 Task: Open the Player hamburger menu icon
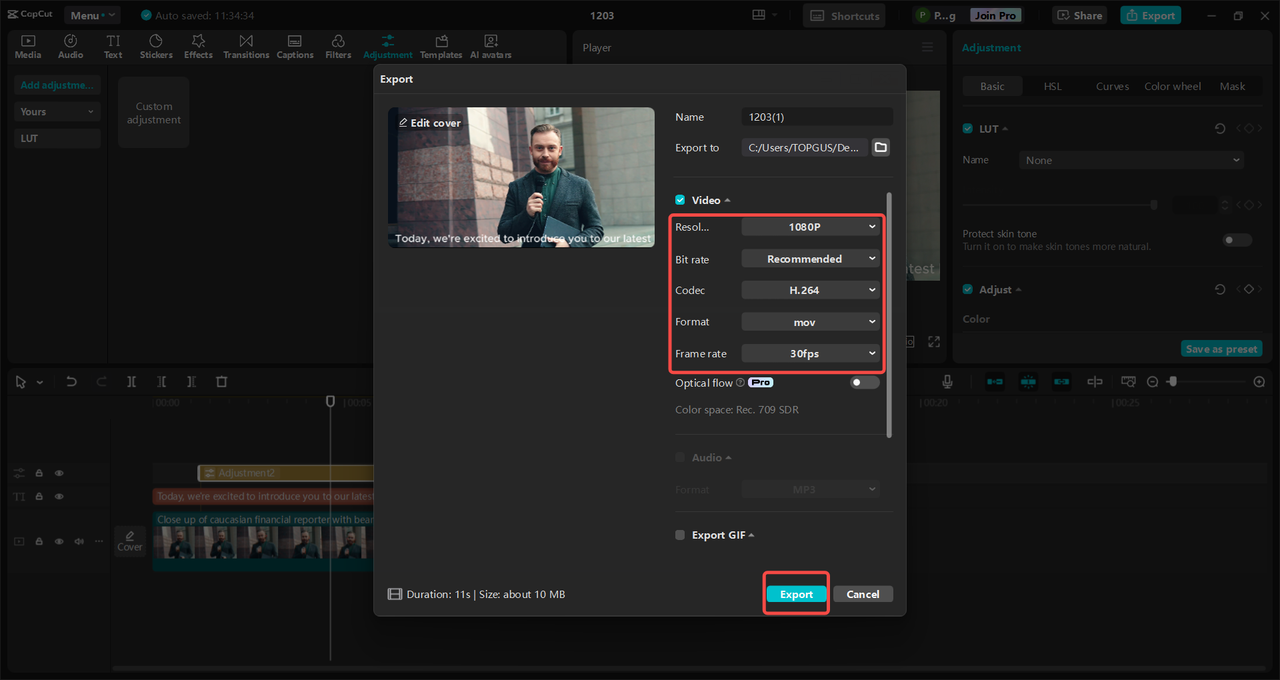click(x=927, y=47)
